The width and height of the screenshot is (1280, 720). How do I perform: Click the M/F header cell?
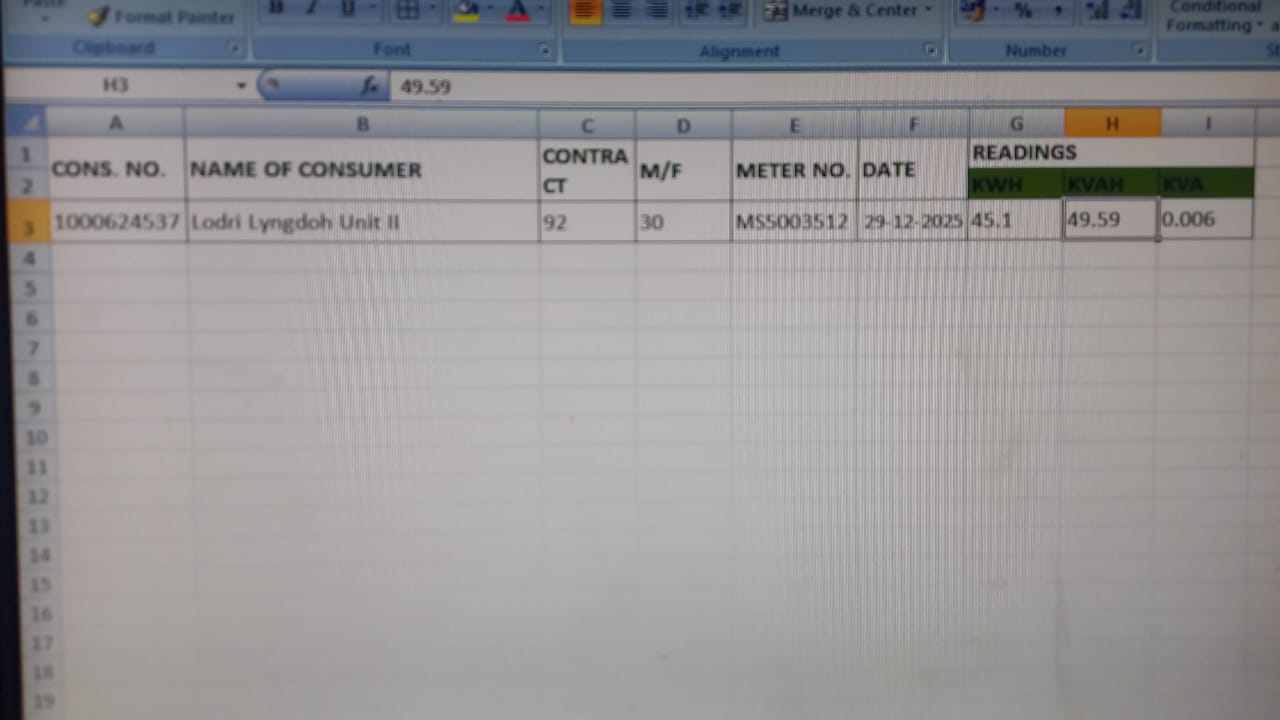tap(683, 170)
